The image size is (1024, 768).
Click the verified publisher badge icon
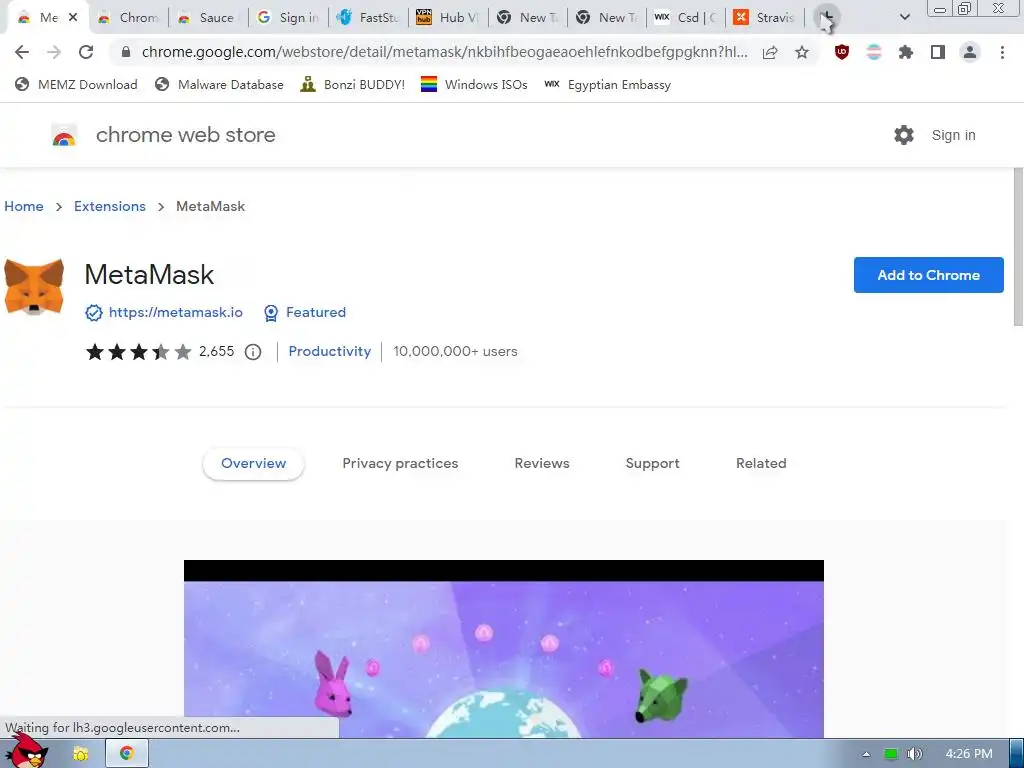click(93, 313)
